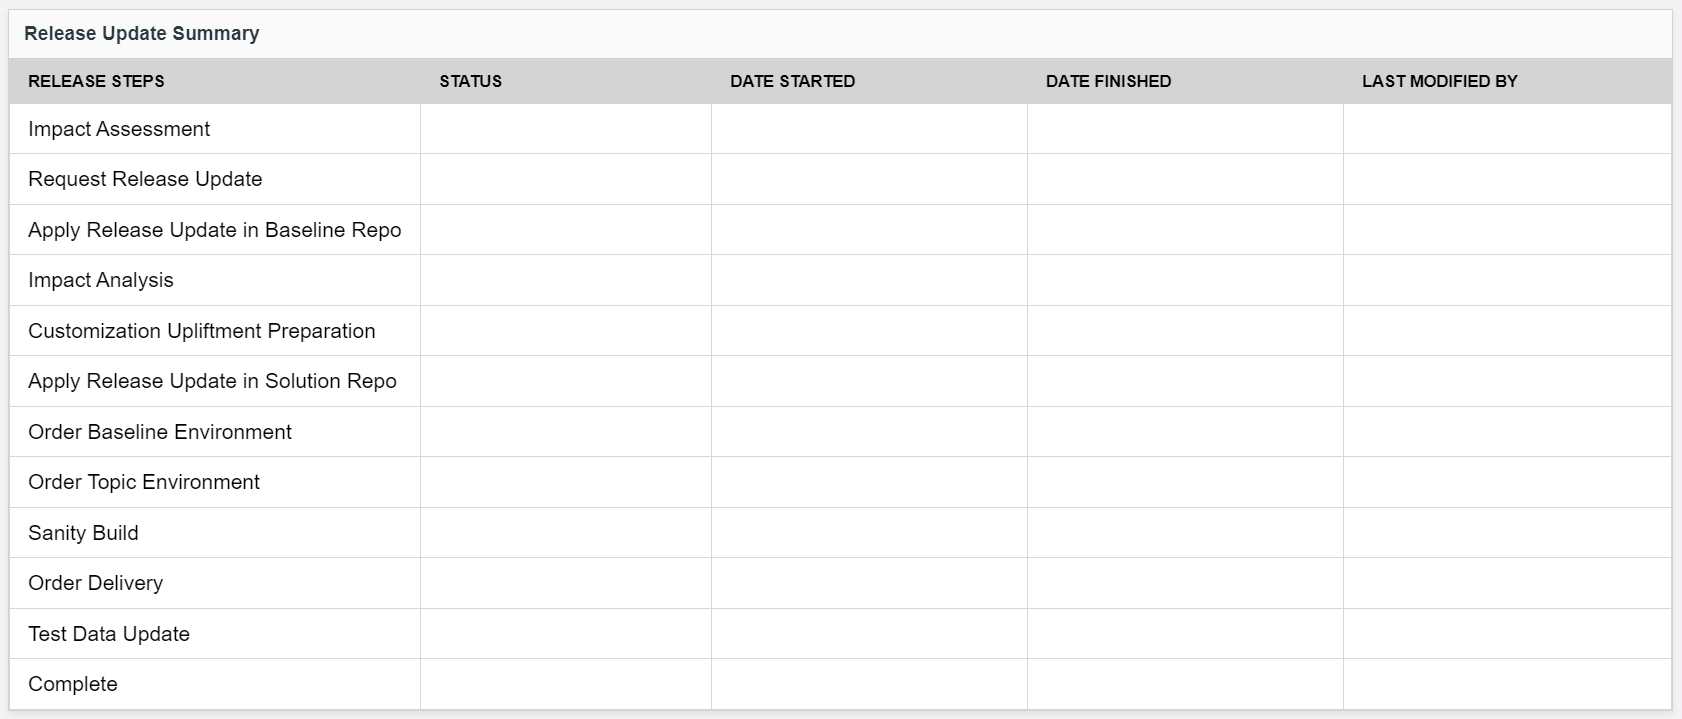Select Customization Upliftment Preparation step
The height and width of the screenshot is (719, 1682).
pos(202,331)
